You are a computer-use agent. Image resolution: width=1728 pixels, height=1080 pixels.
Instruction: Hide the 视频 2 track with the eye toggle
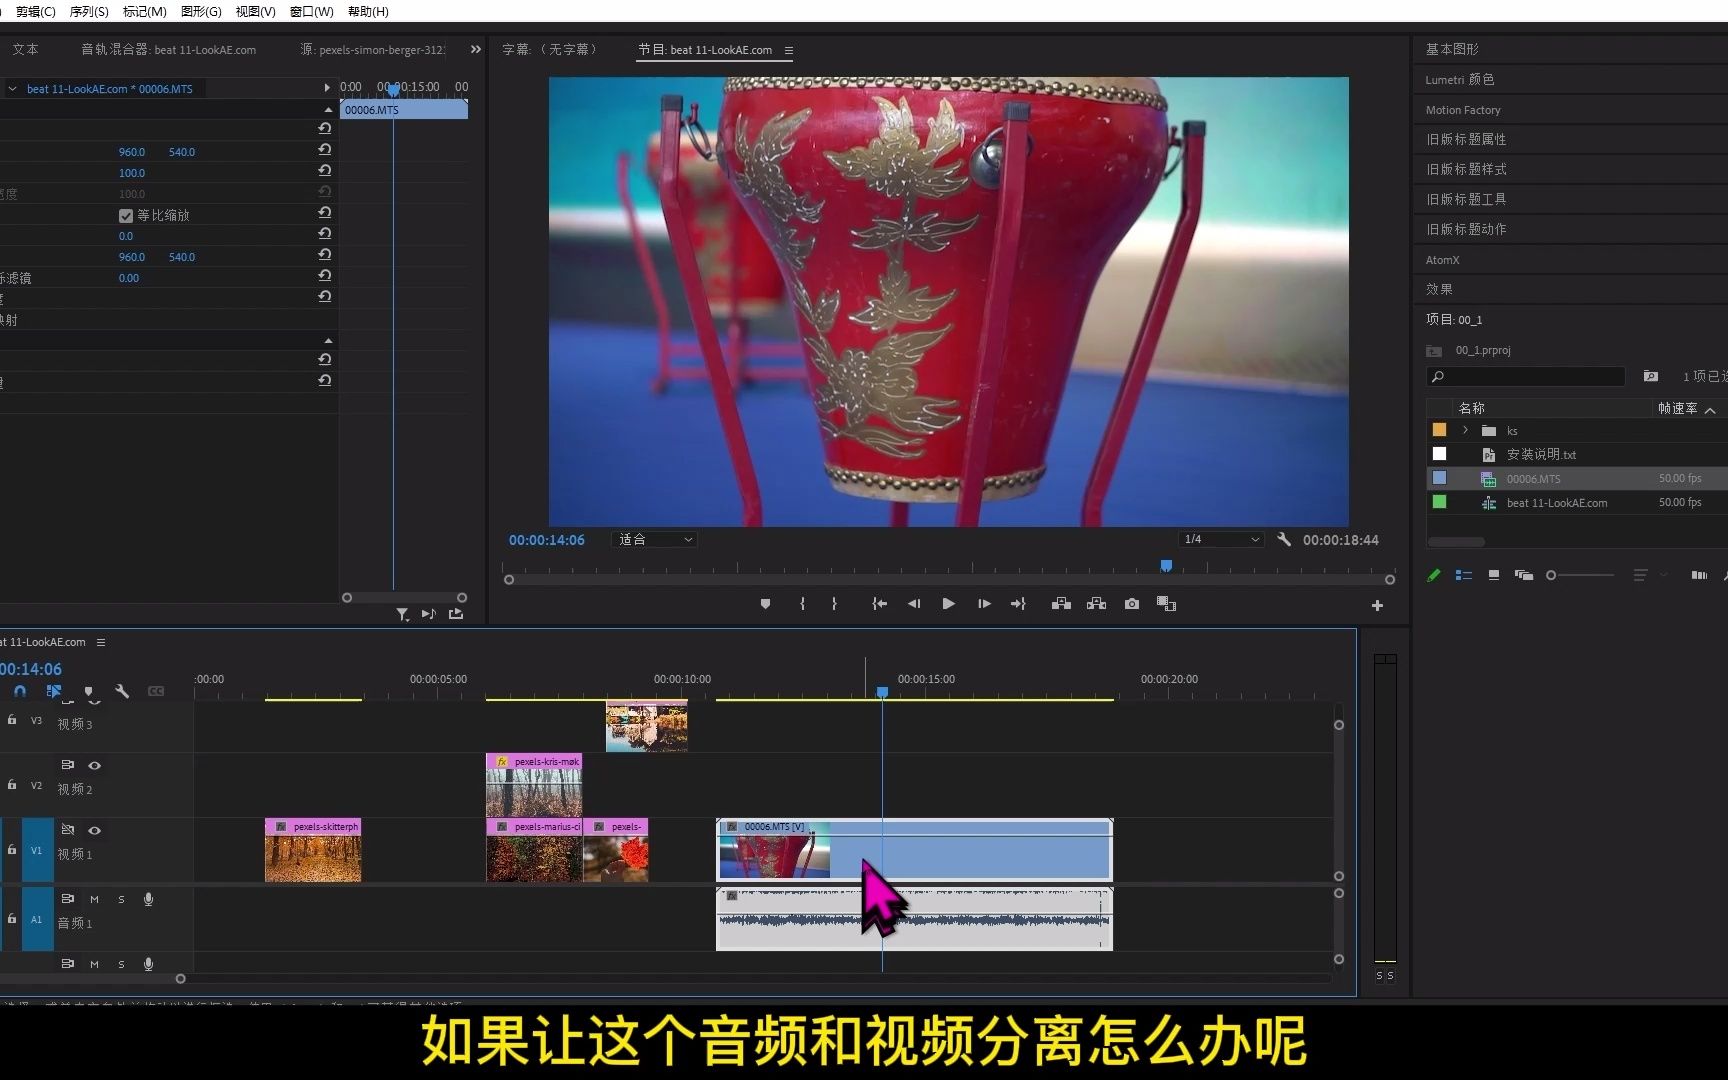click(x=95, y=765)
